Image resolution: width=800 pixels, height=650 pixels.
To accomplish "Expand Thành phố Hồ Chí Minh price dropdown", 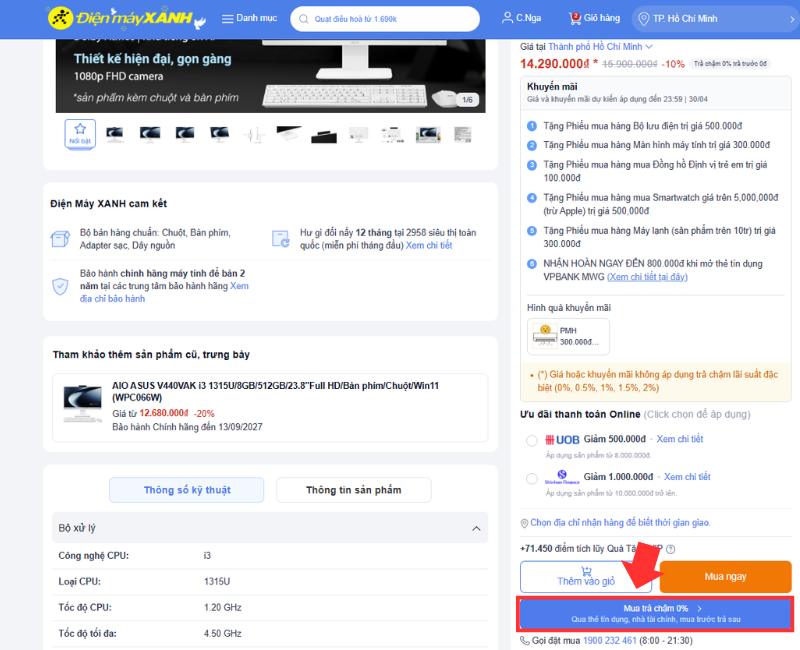I will tap(600, 47).
